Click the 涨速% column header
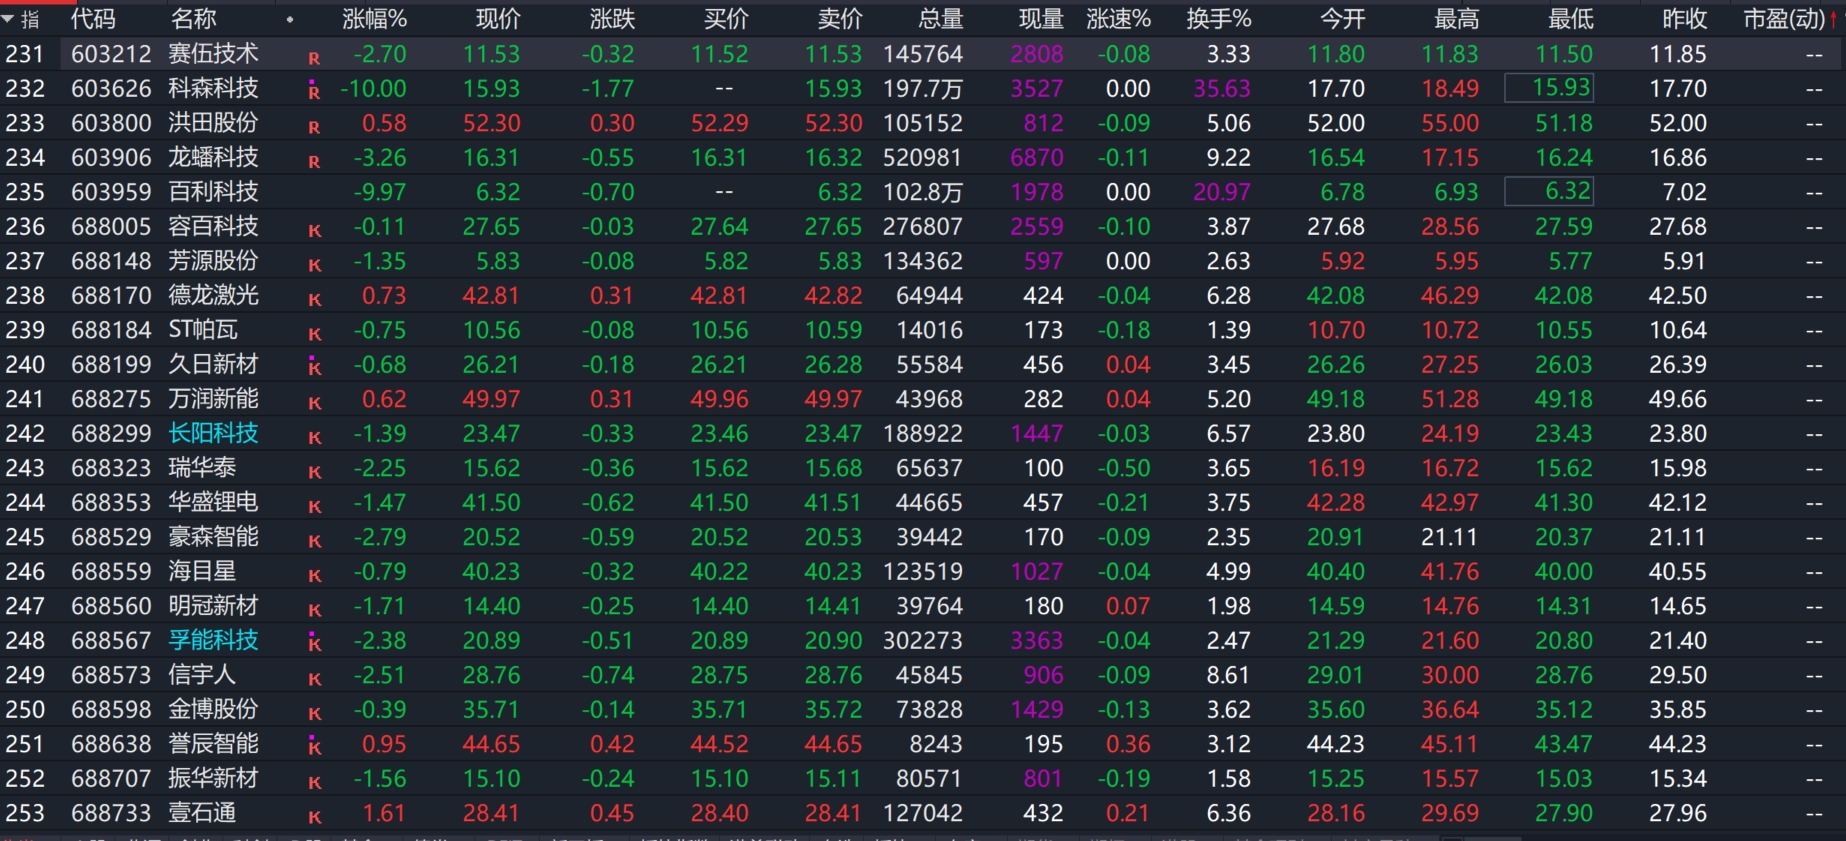Viewport: 1846px width, 841px height. click(x=1118, y=19)
